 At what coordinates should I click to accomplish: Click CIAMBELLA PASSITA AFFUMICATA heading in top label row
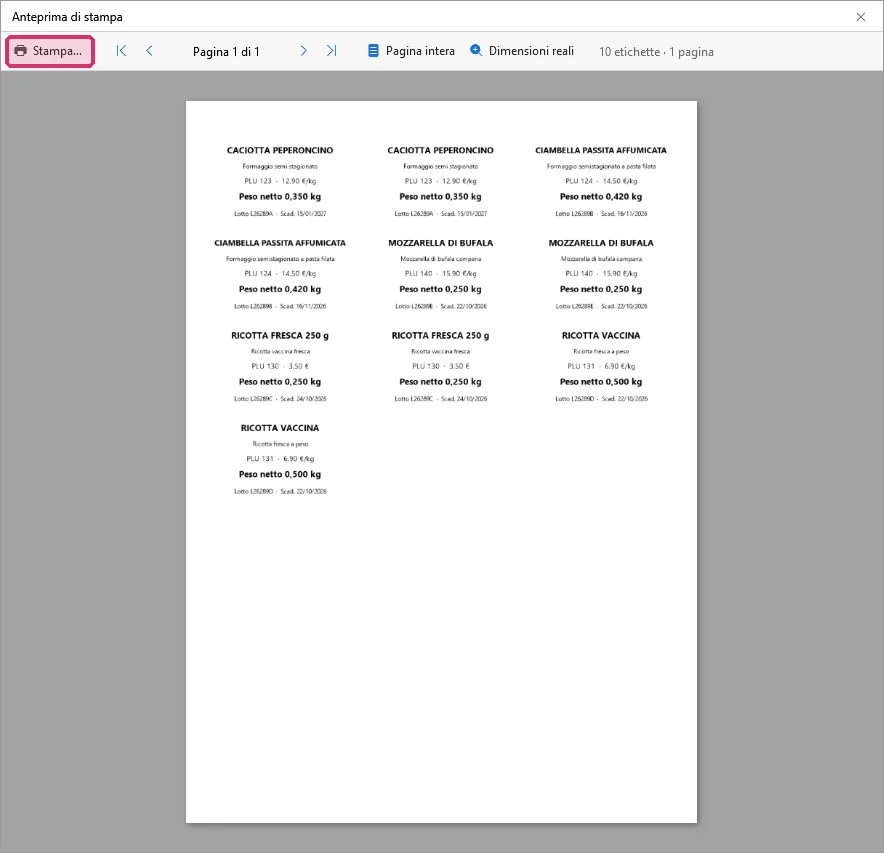[601, 151]
